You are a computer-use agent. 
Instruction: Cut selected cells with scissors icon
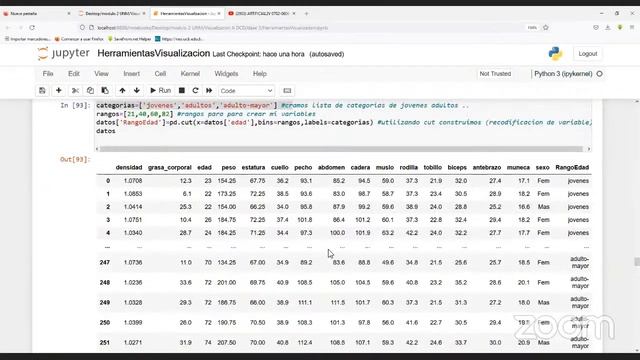[x=75, y=91]
